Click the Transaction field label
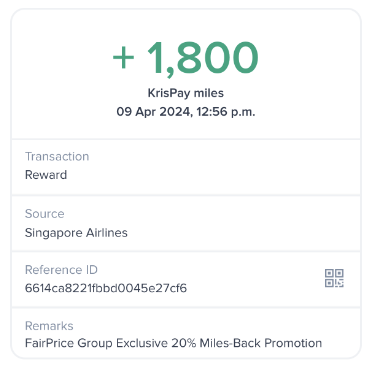Viewport: 367px width, 367px height. coord(57,156)
